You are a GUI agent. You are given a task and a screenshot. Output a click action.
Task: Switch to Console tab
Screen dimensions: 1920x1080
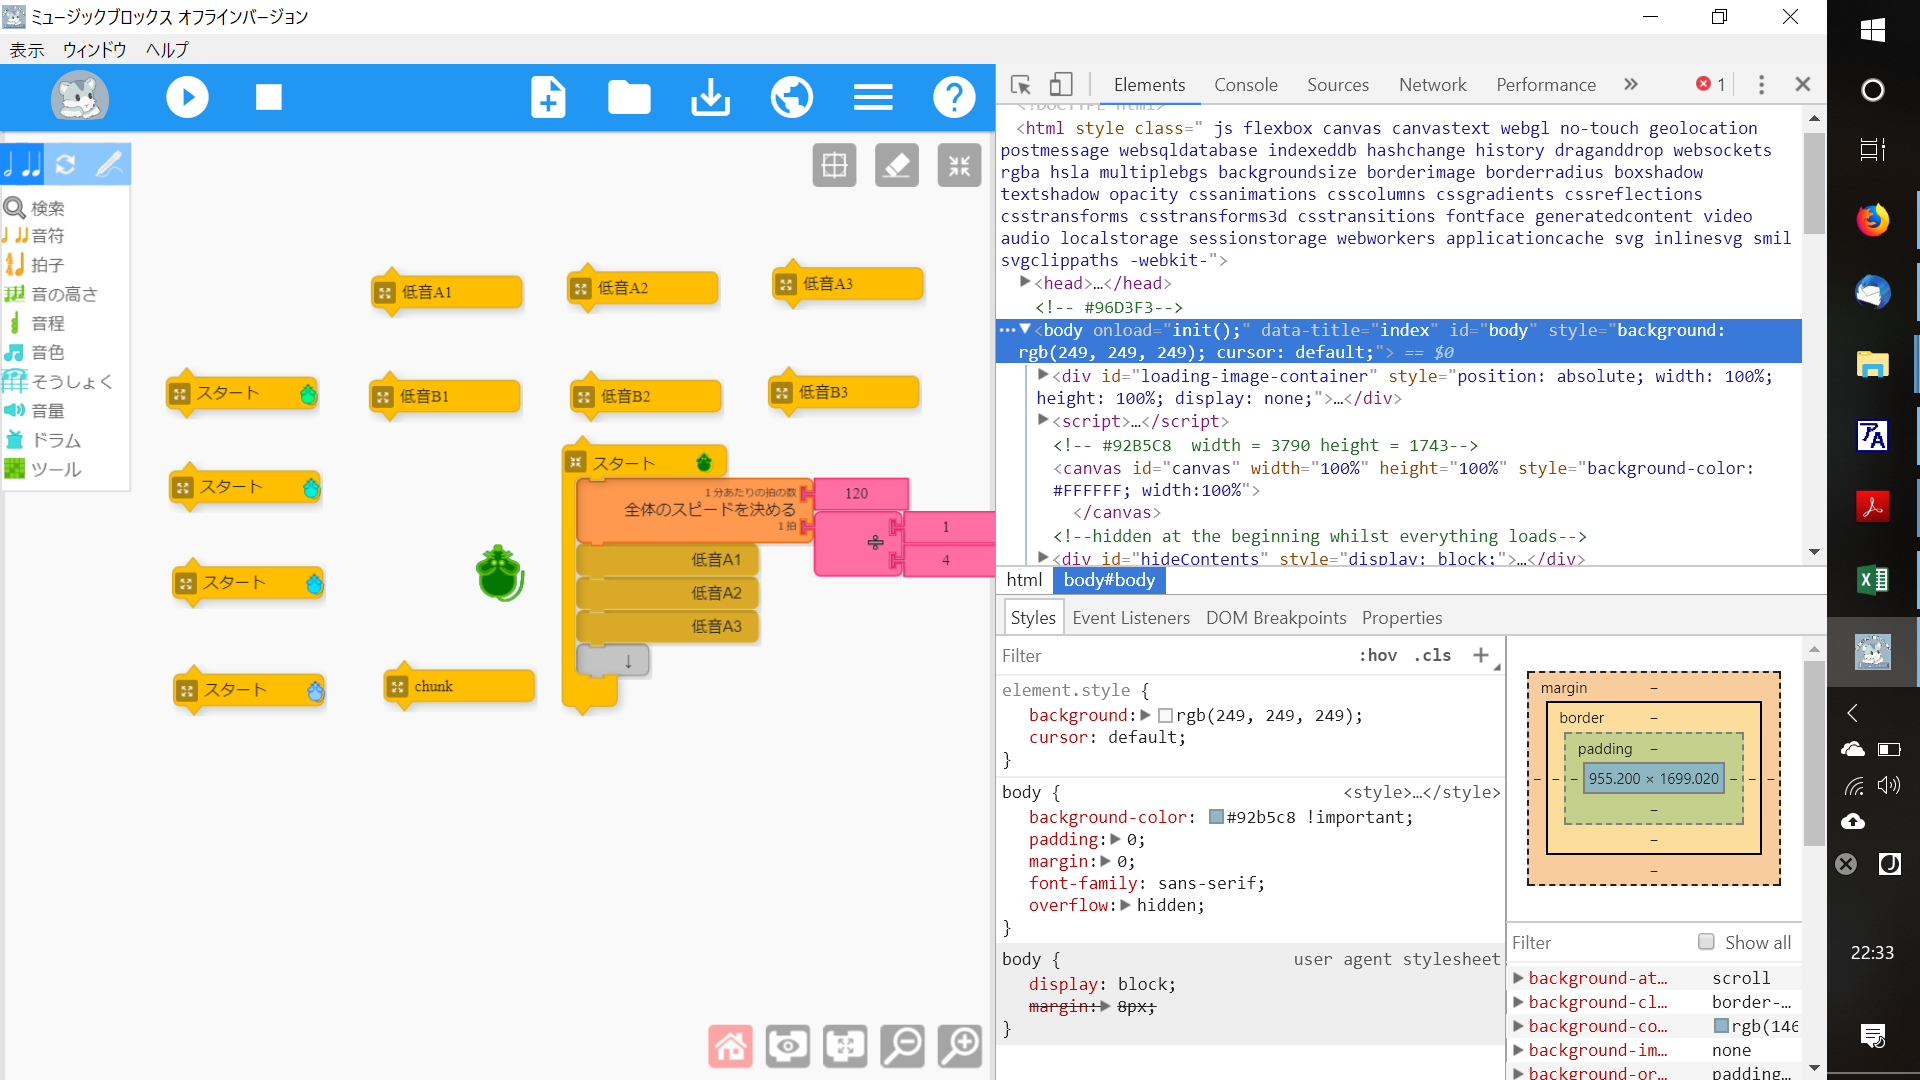1246,85
